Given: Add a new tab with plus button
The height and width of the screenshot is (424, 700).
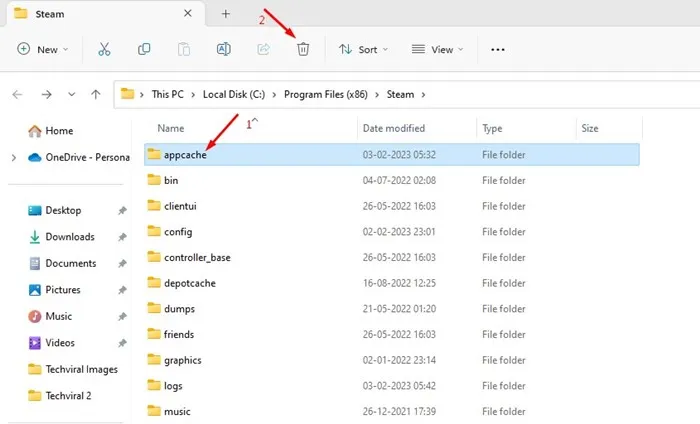Looking at the screenshot, I should pos(225,14).
